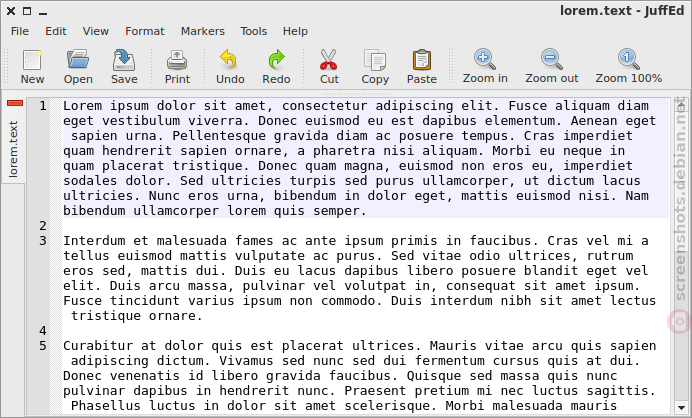Undo the last change
692x418 pixels.
tap(229, 60)
